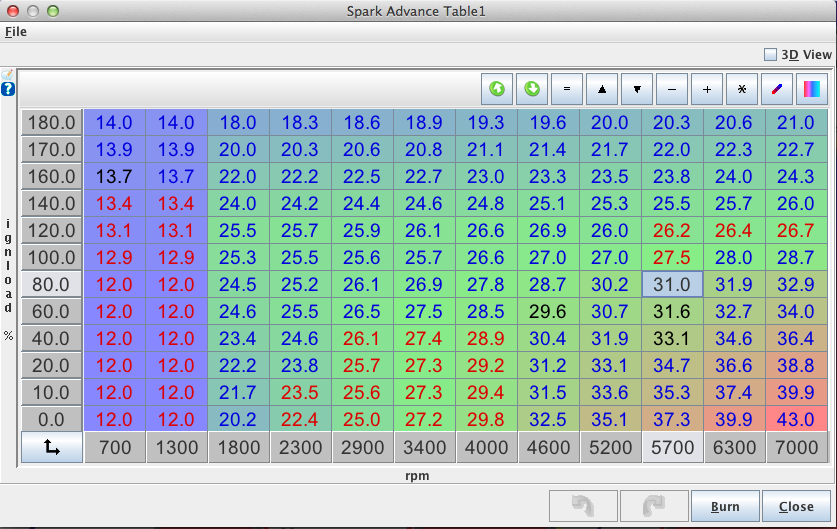
Task: Enable the 3D View checkbox
Action: [x=770, y=55]
